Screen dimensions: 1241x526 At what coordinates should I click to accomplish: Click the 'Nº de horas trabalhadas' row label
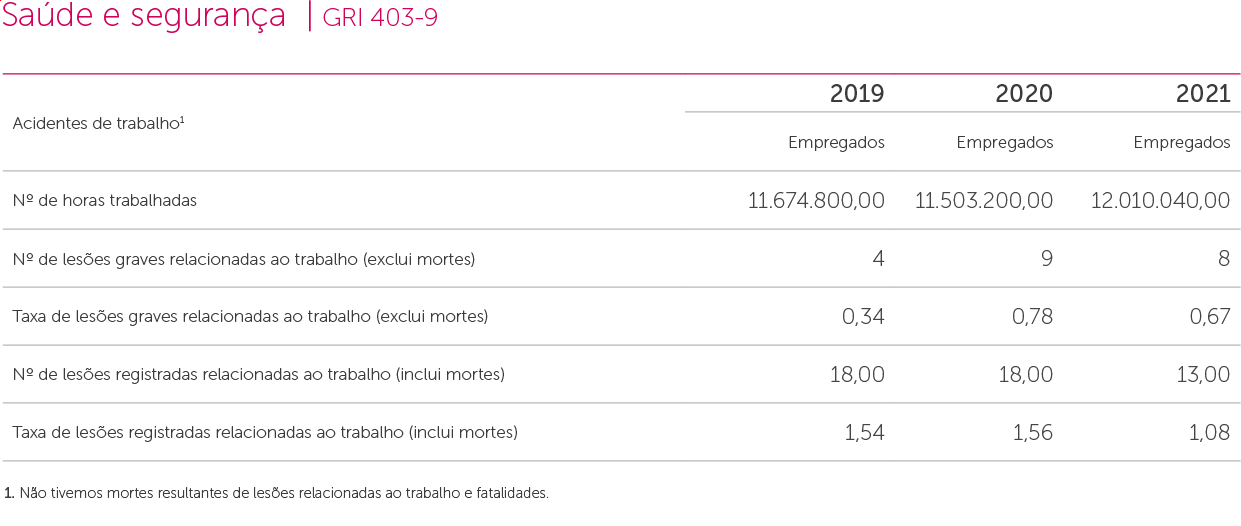tap(105, 200)
